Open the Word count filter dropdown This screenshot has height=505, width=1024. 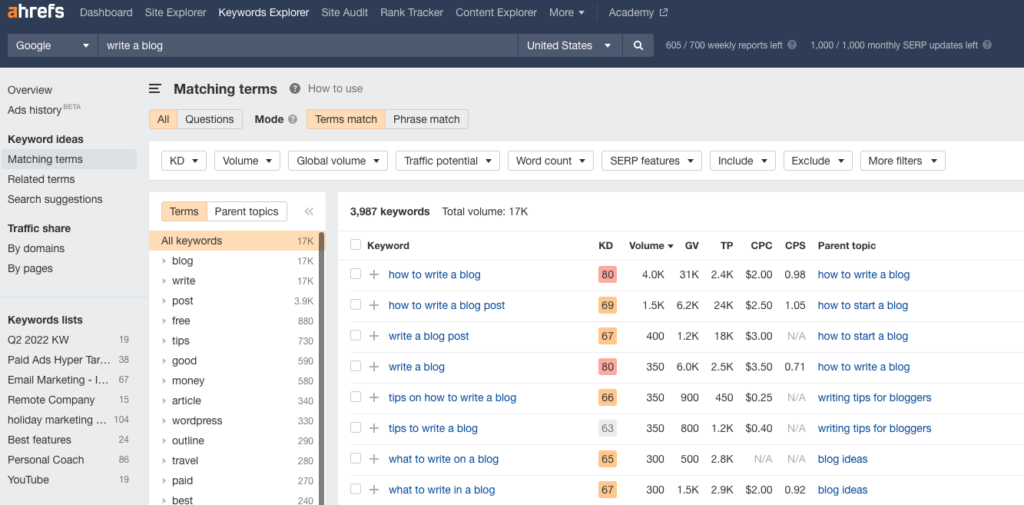pyautogui.click(x=551, y=161)
